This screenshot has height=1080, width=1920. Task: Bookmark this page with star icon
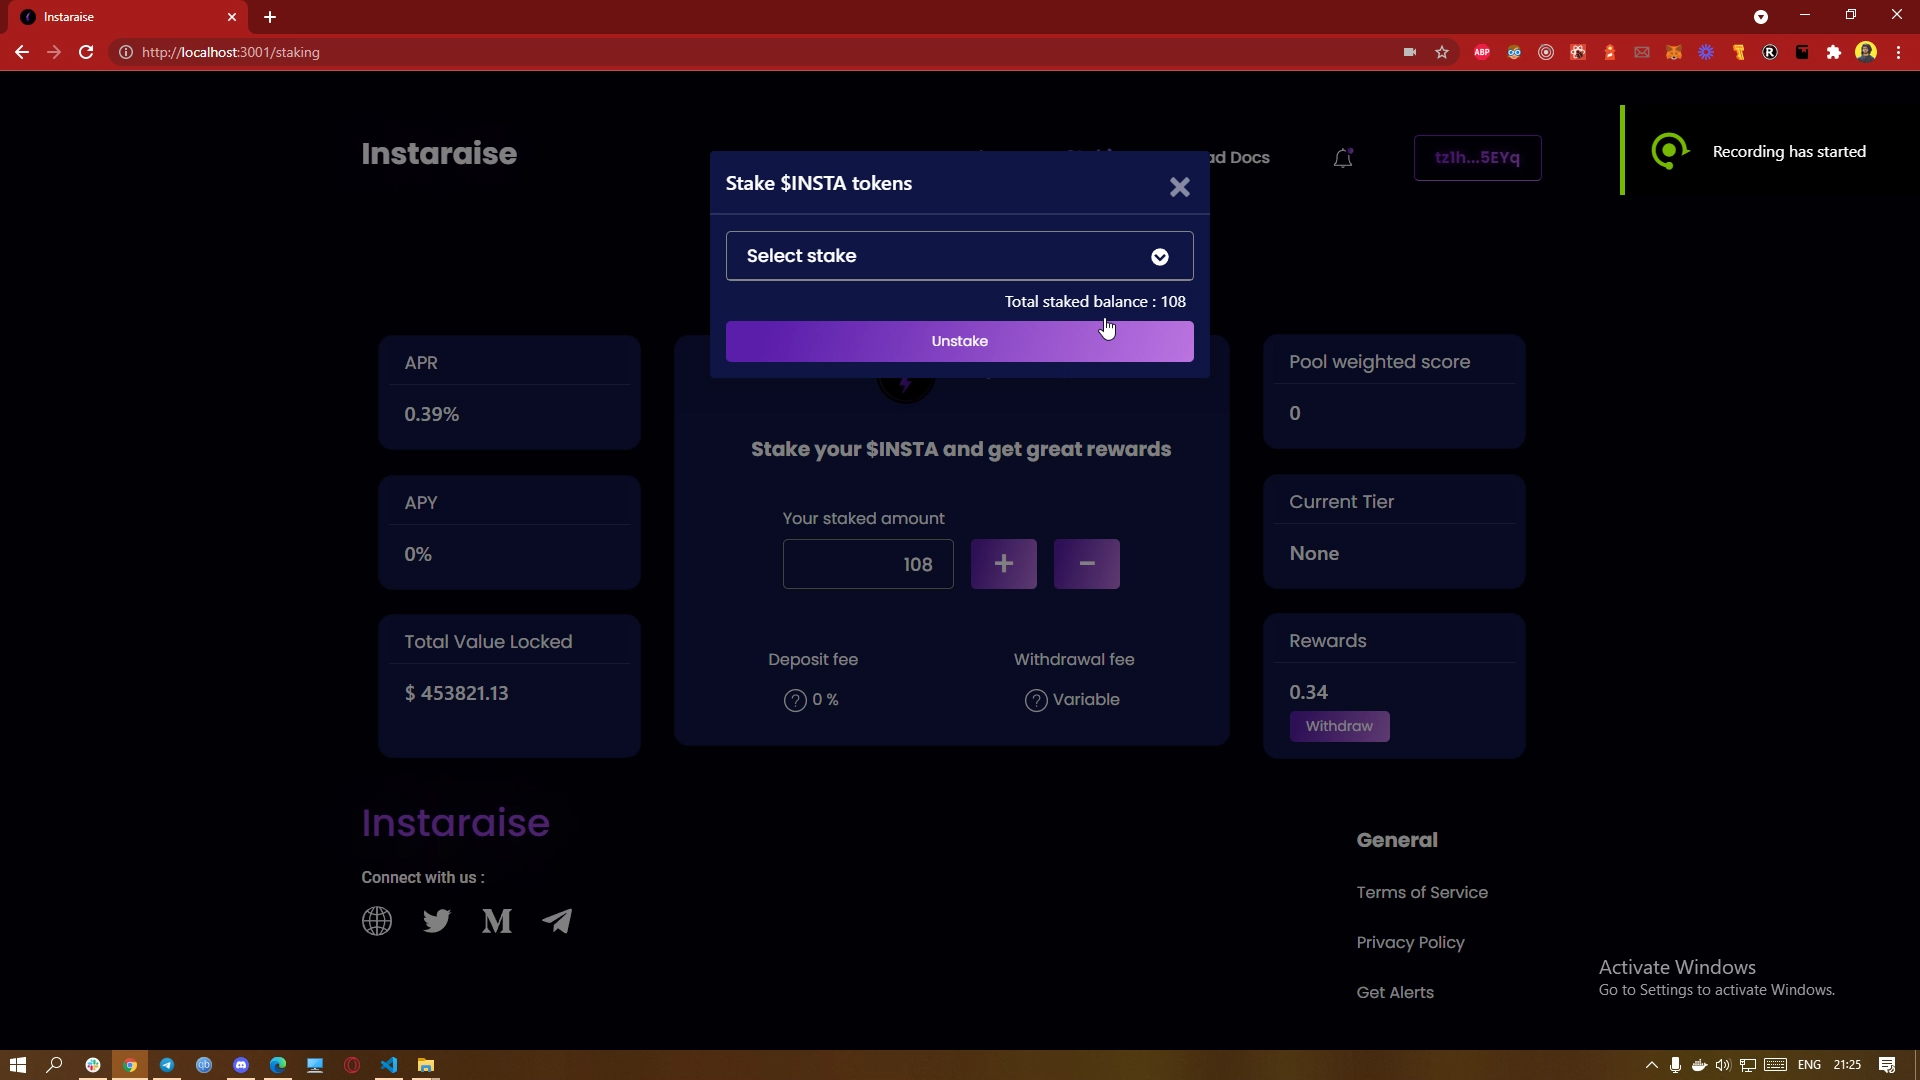coord(1441,52)
